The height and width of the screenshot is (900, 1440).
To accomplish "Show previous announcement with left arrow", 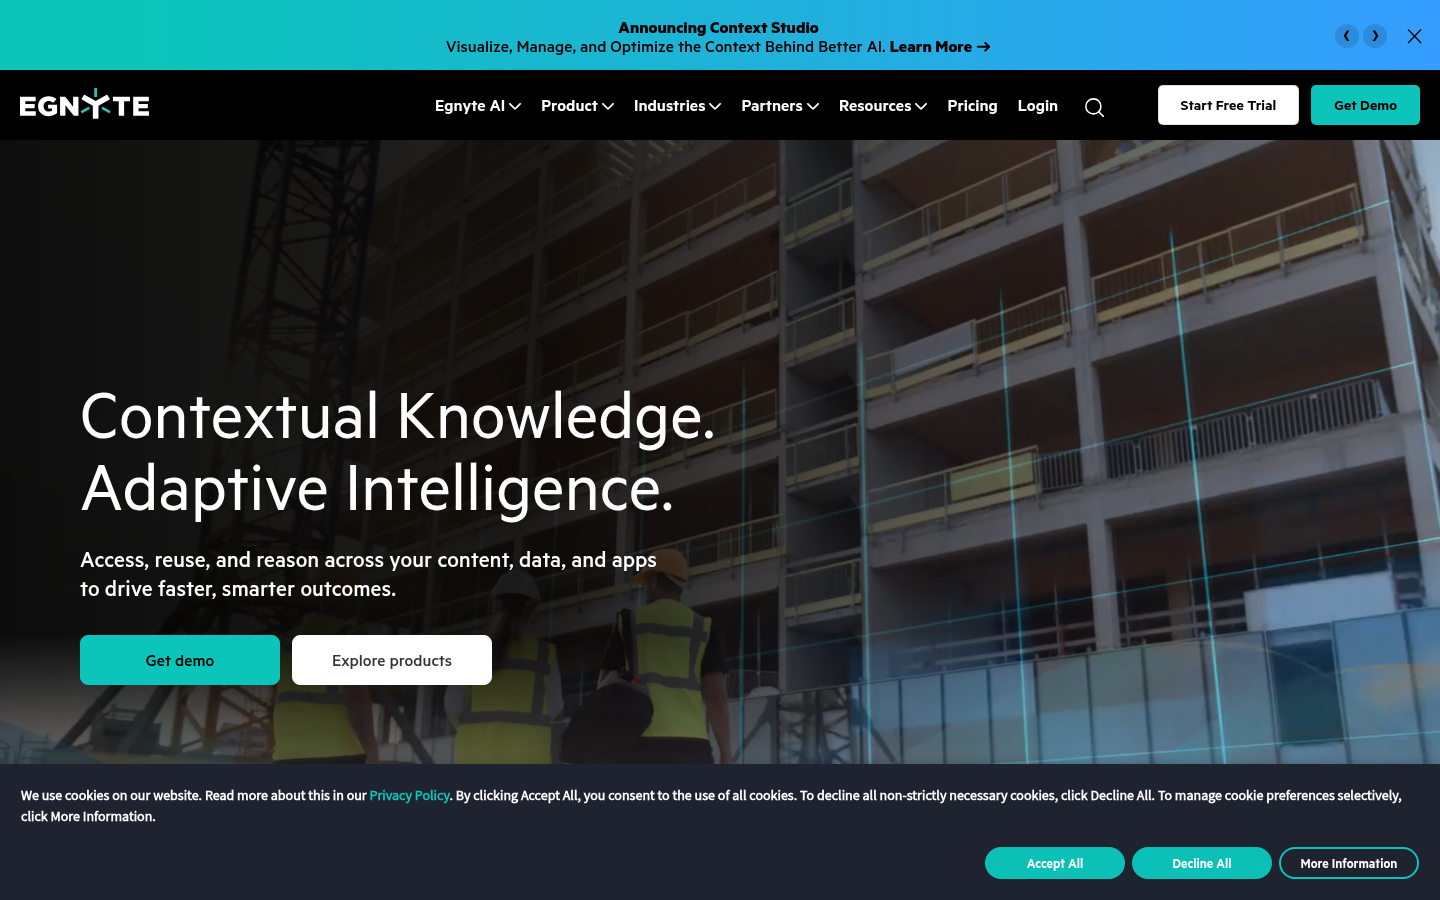I will coord(1347,36).
